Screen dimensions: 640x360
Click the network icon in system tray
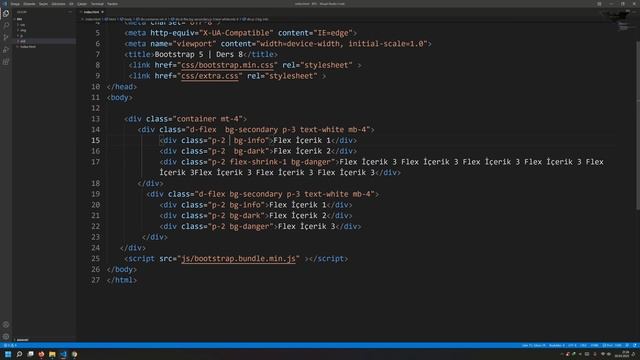(603, 354)
